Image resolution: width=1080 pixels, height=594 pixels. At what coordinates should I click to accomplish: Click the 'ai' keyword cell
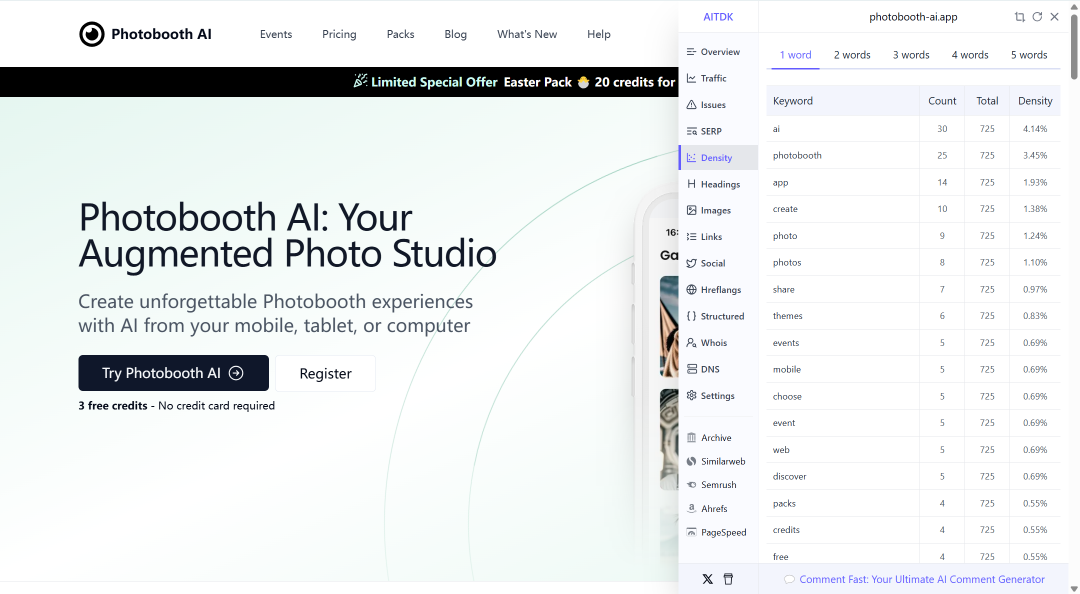843,129
